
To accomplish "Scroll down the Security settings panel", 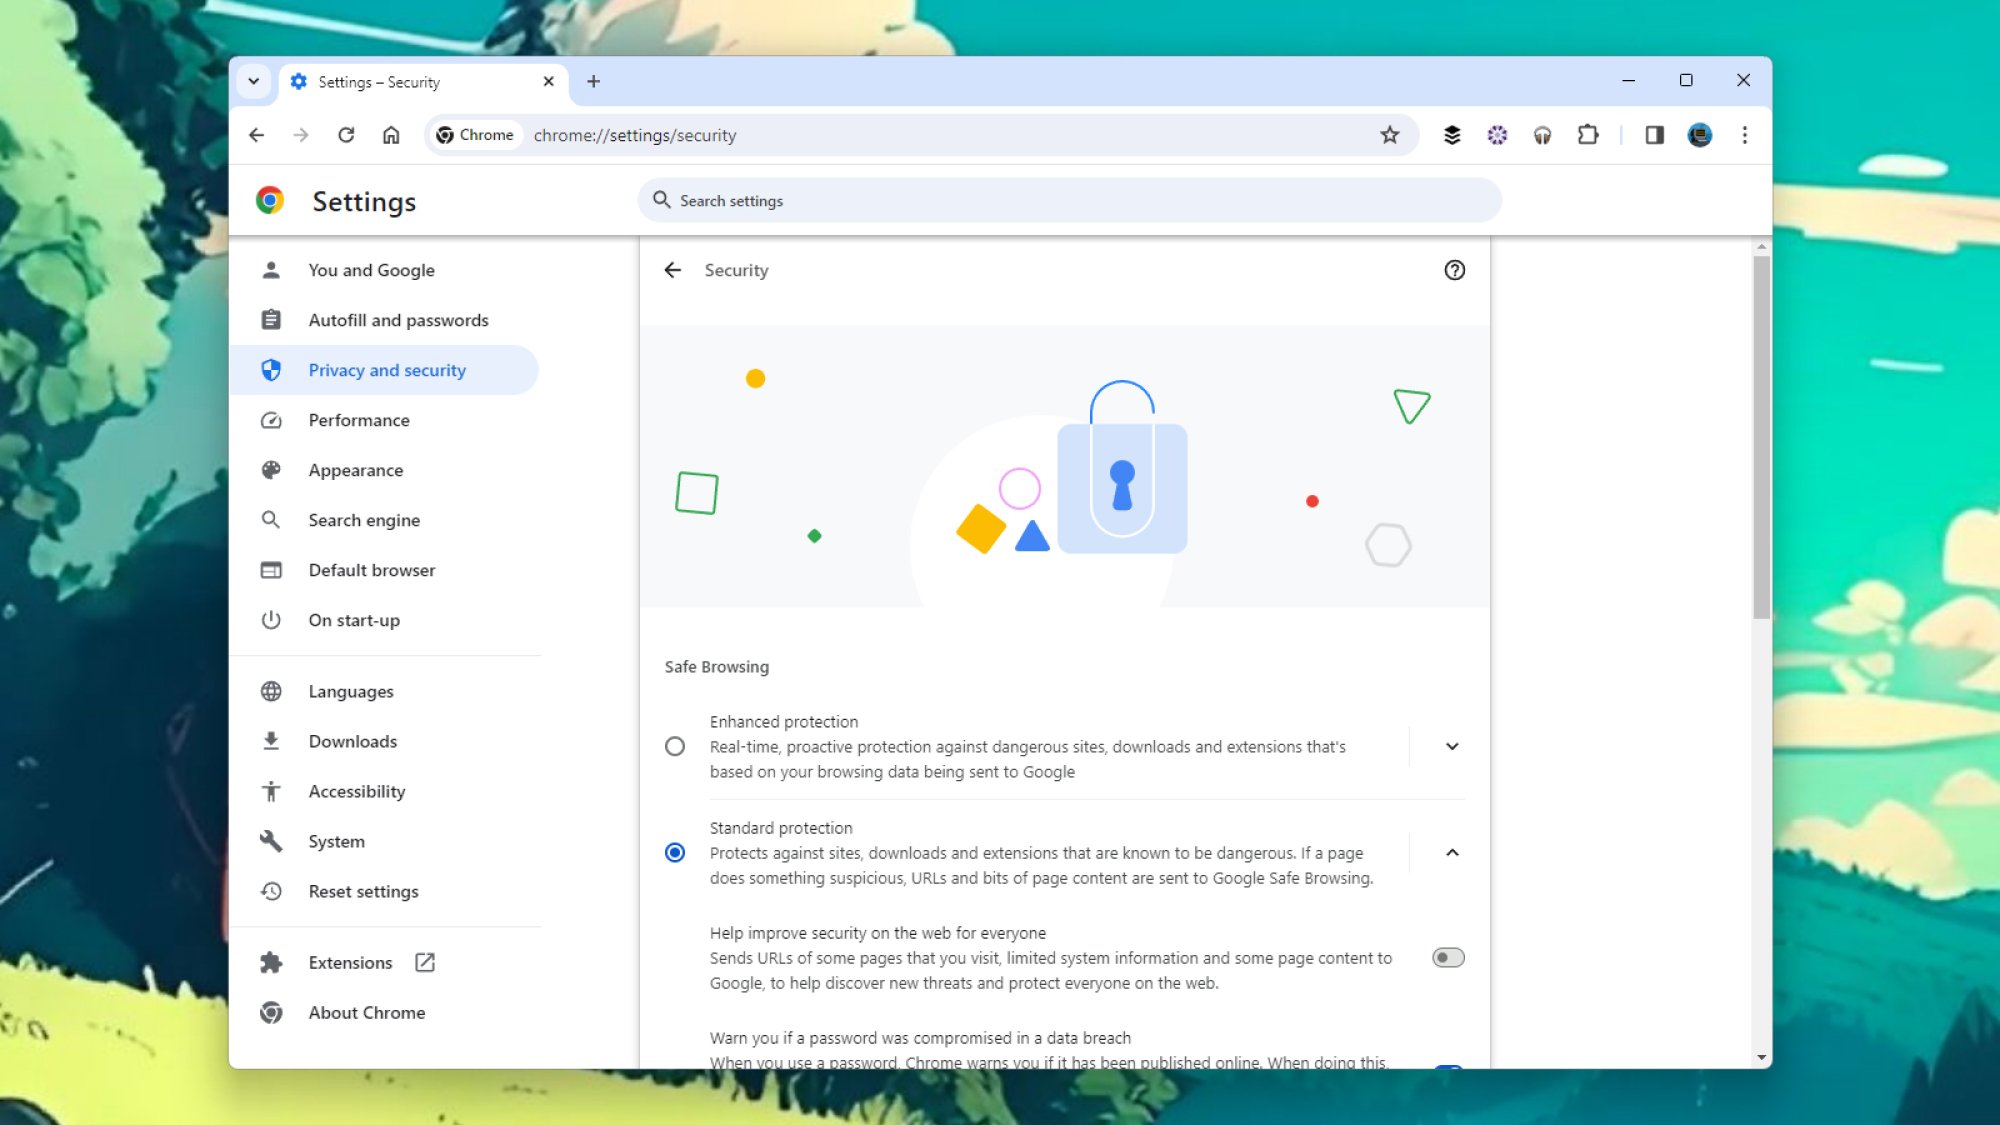I will coord(1762,1058).
